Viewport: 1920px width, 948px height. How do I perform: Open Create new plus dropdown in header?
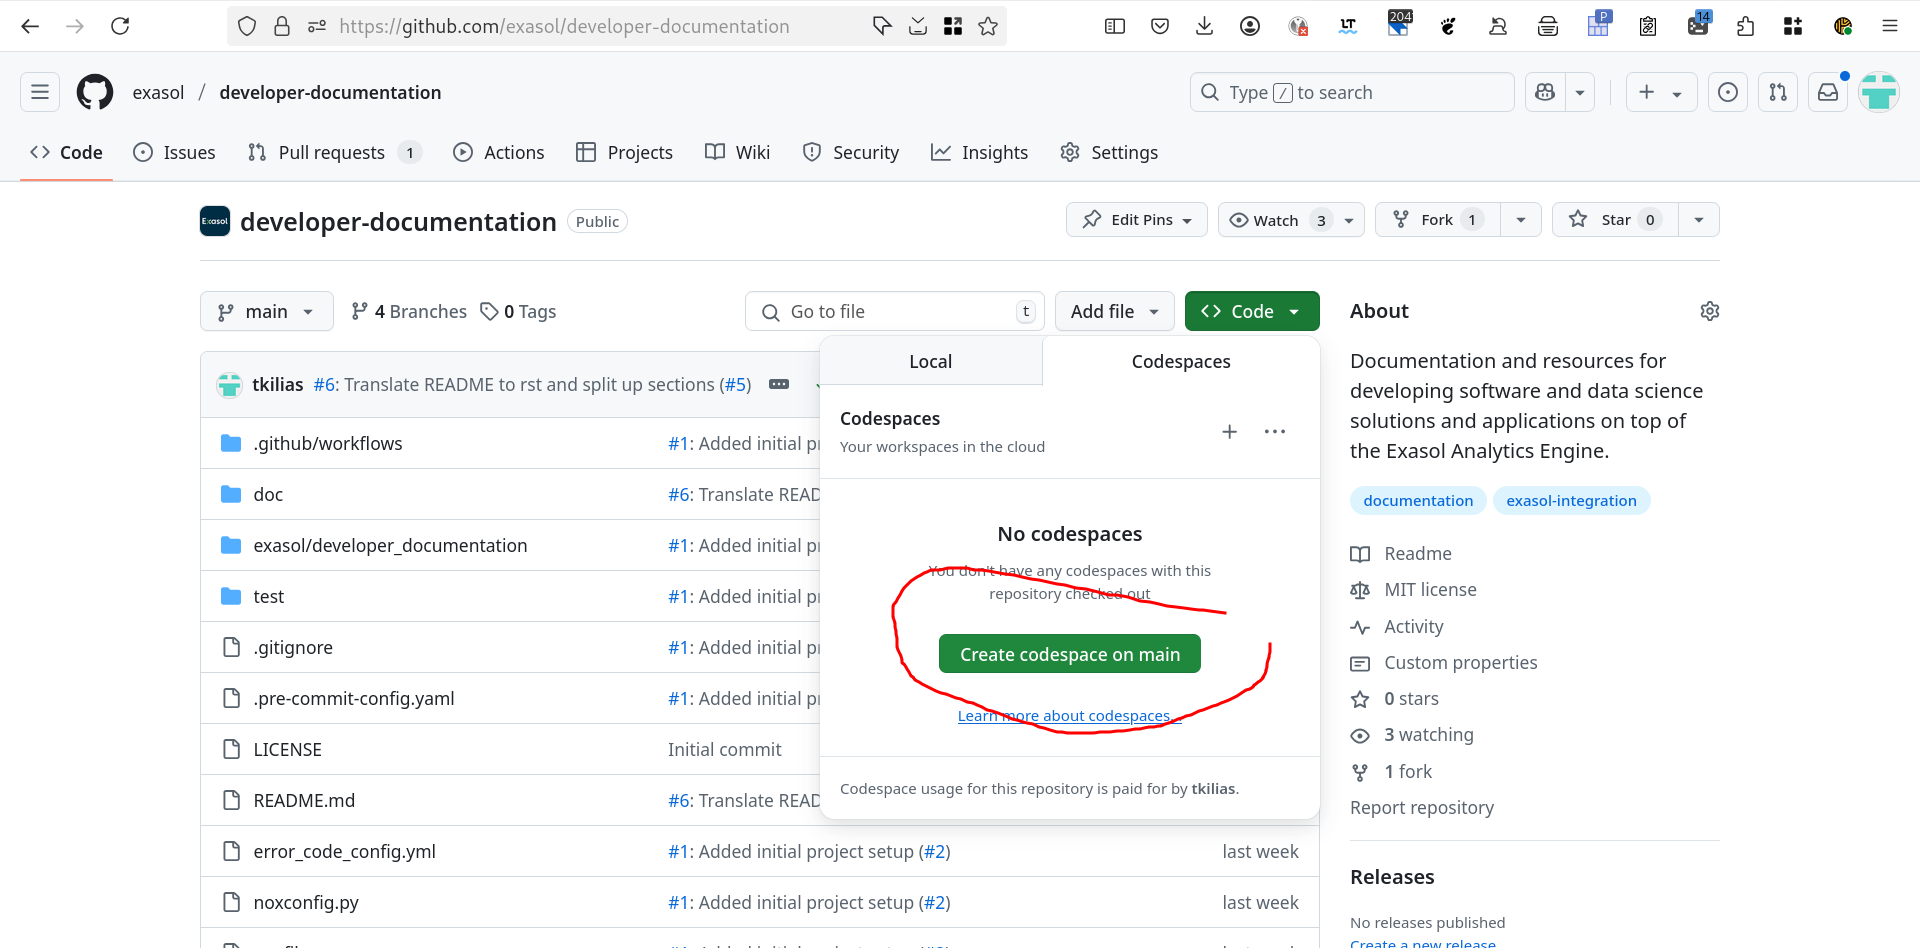(1661, 92)
